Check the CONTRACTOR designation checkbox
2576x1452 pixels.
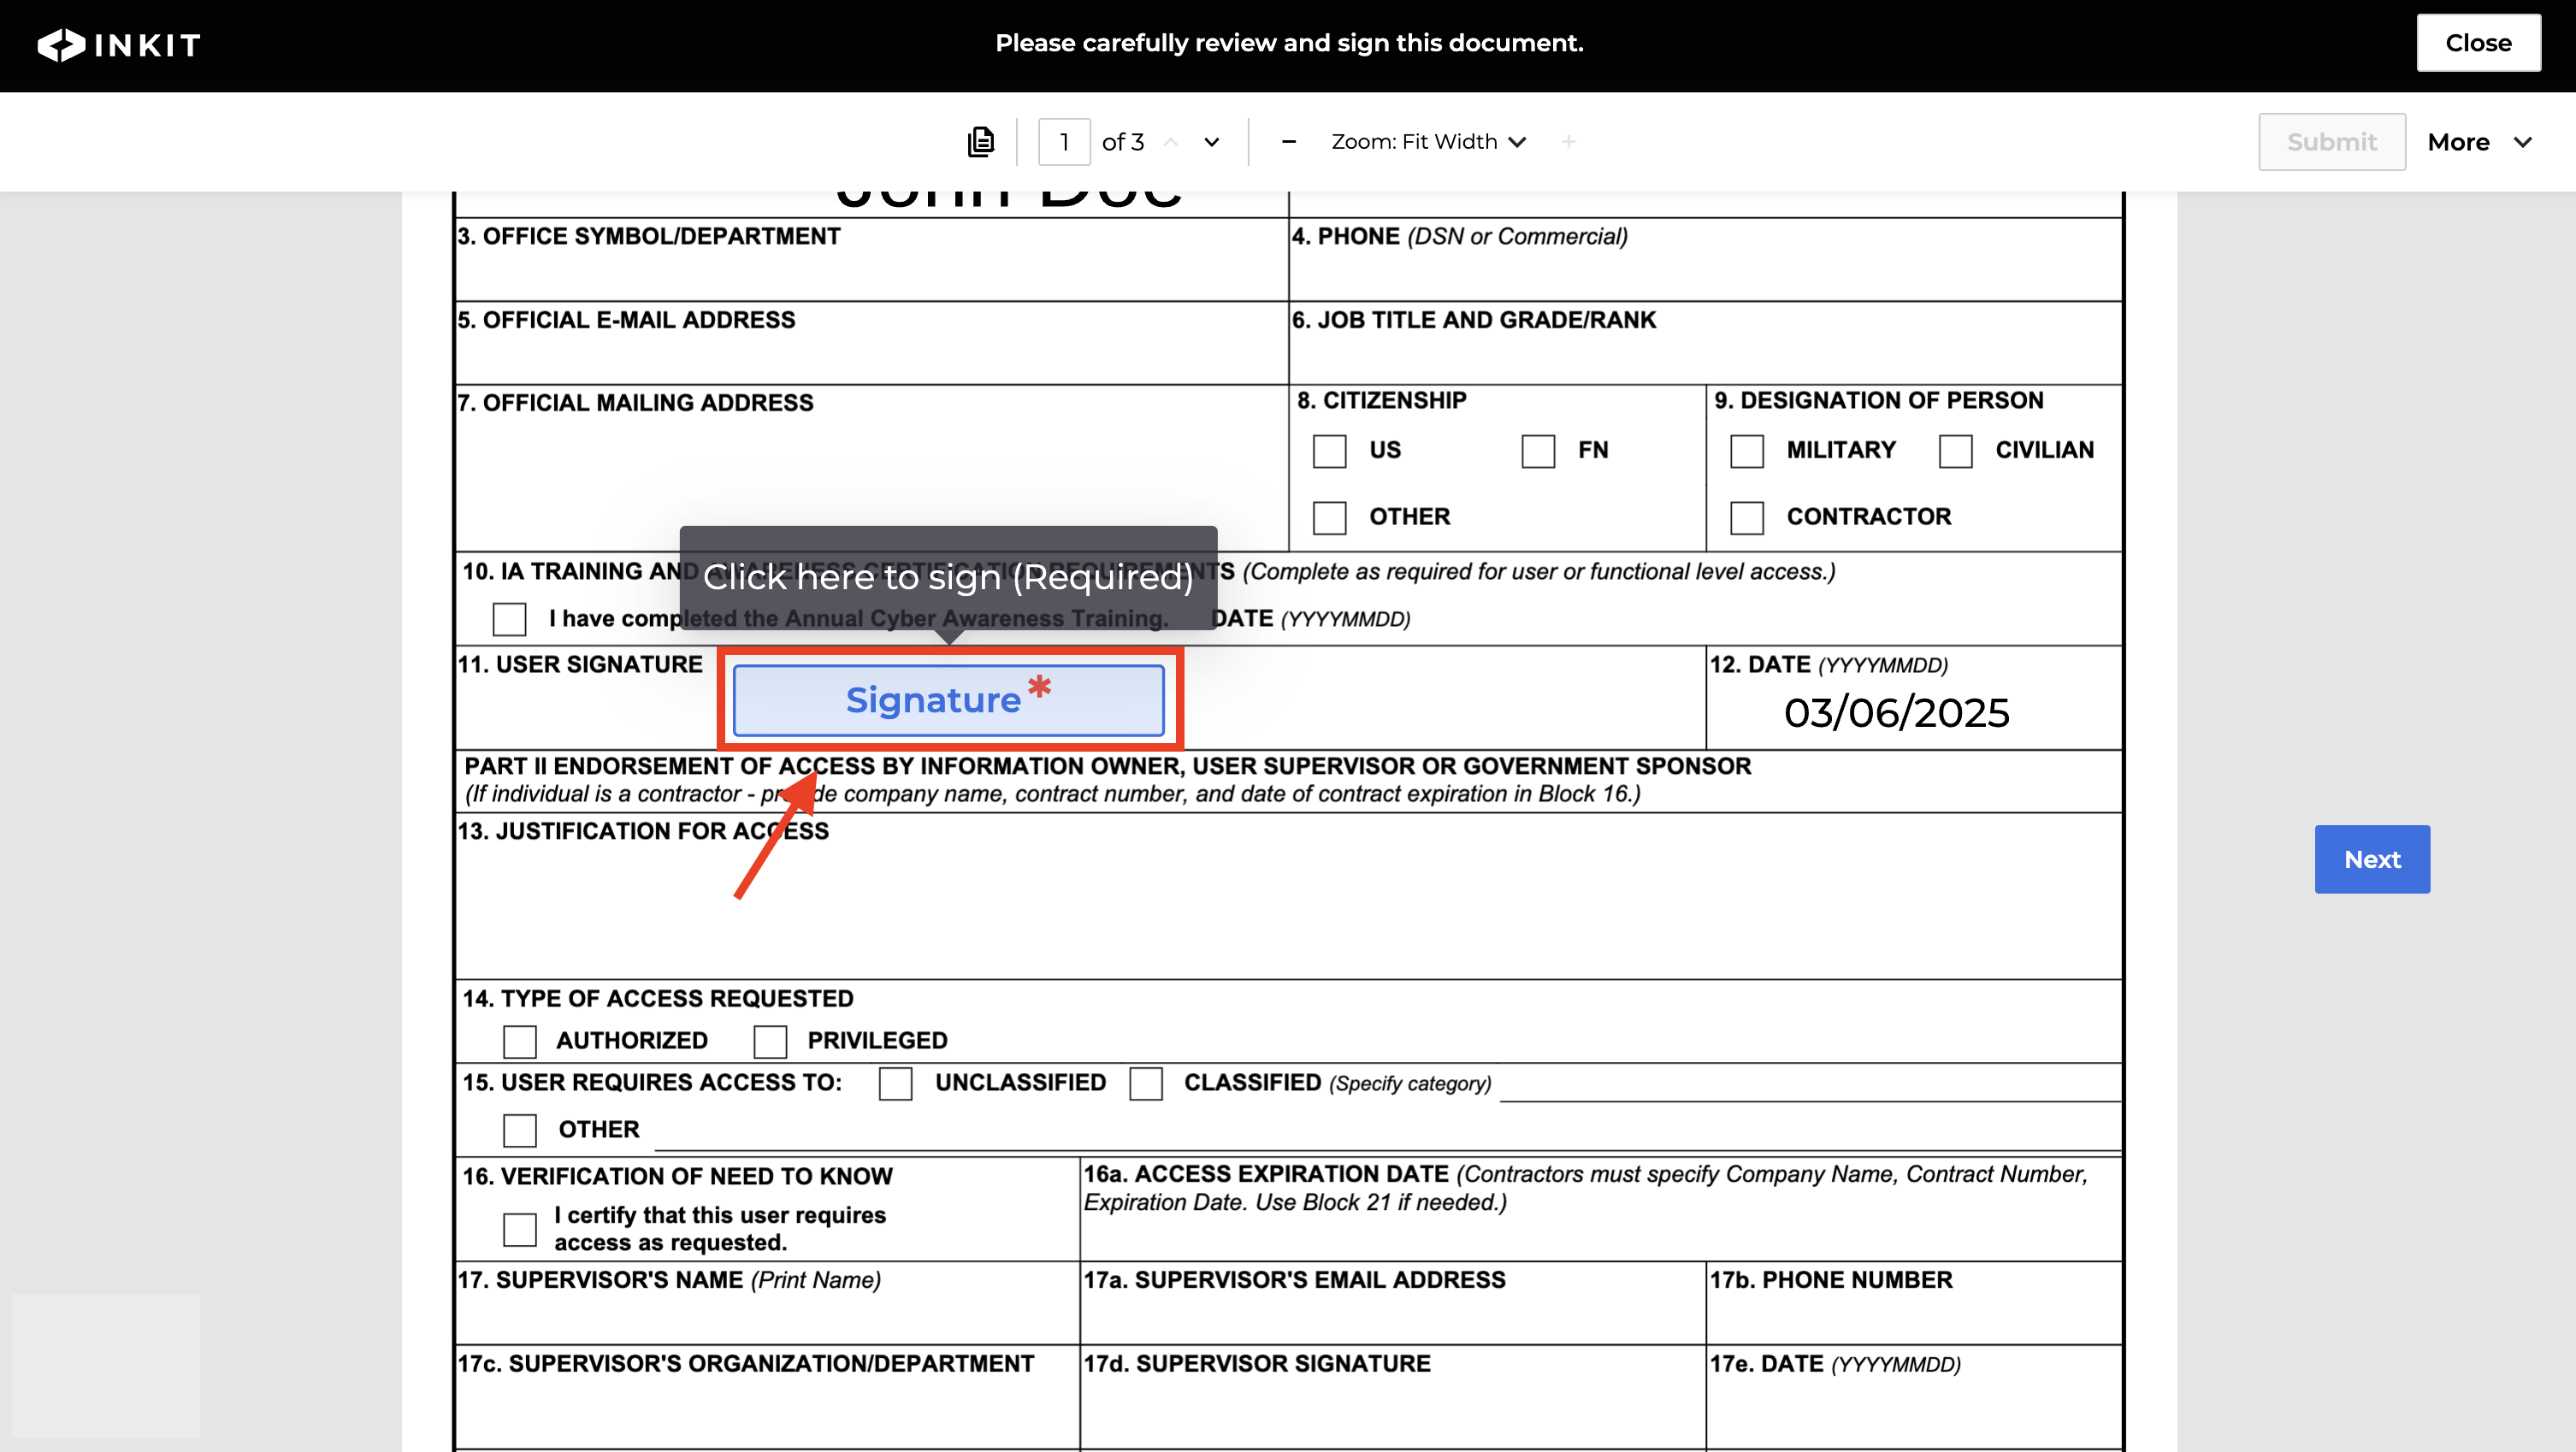tap(1746, 518)
